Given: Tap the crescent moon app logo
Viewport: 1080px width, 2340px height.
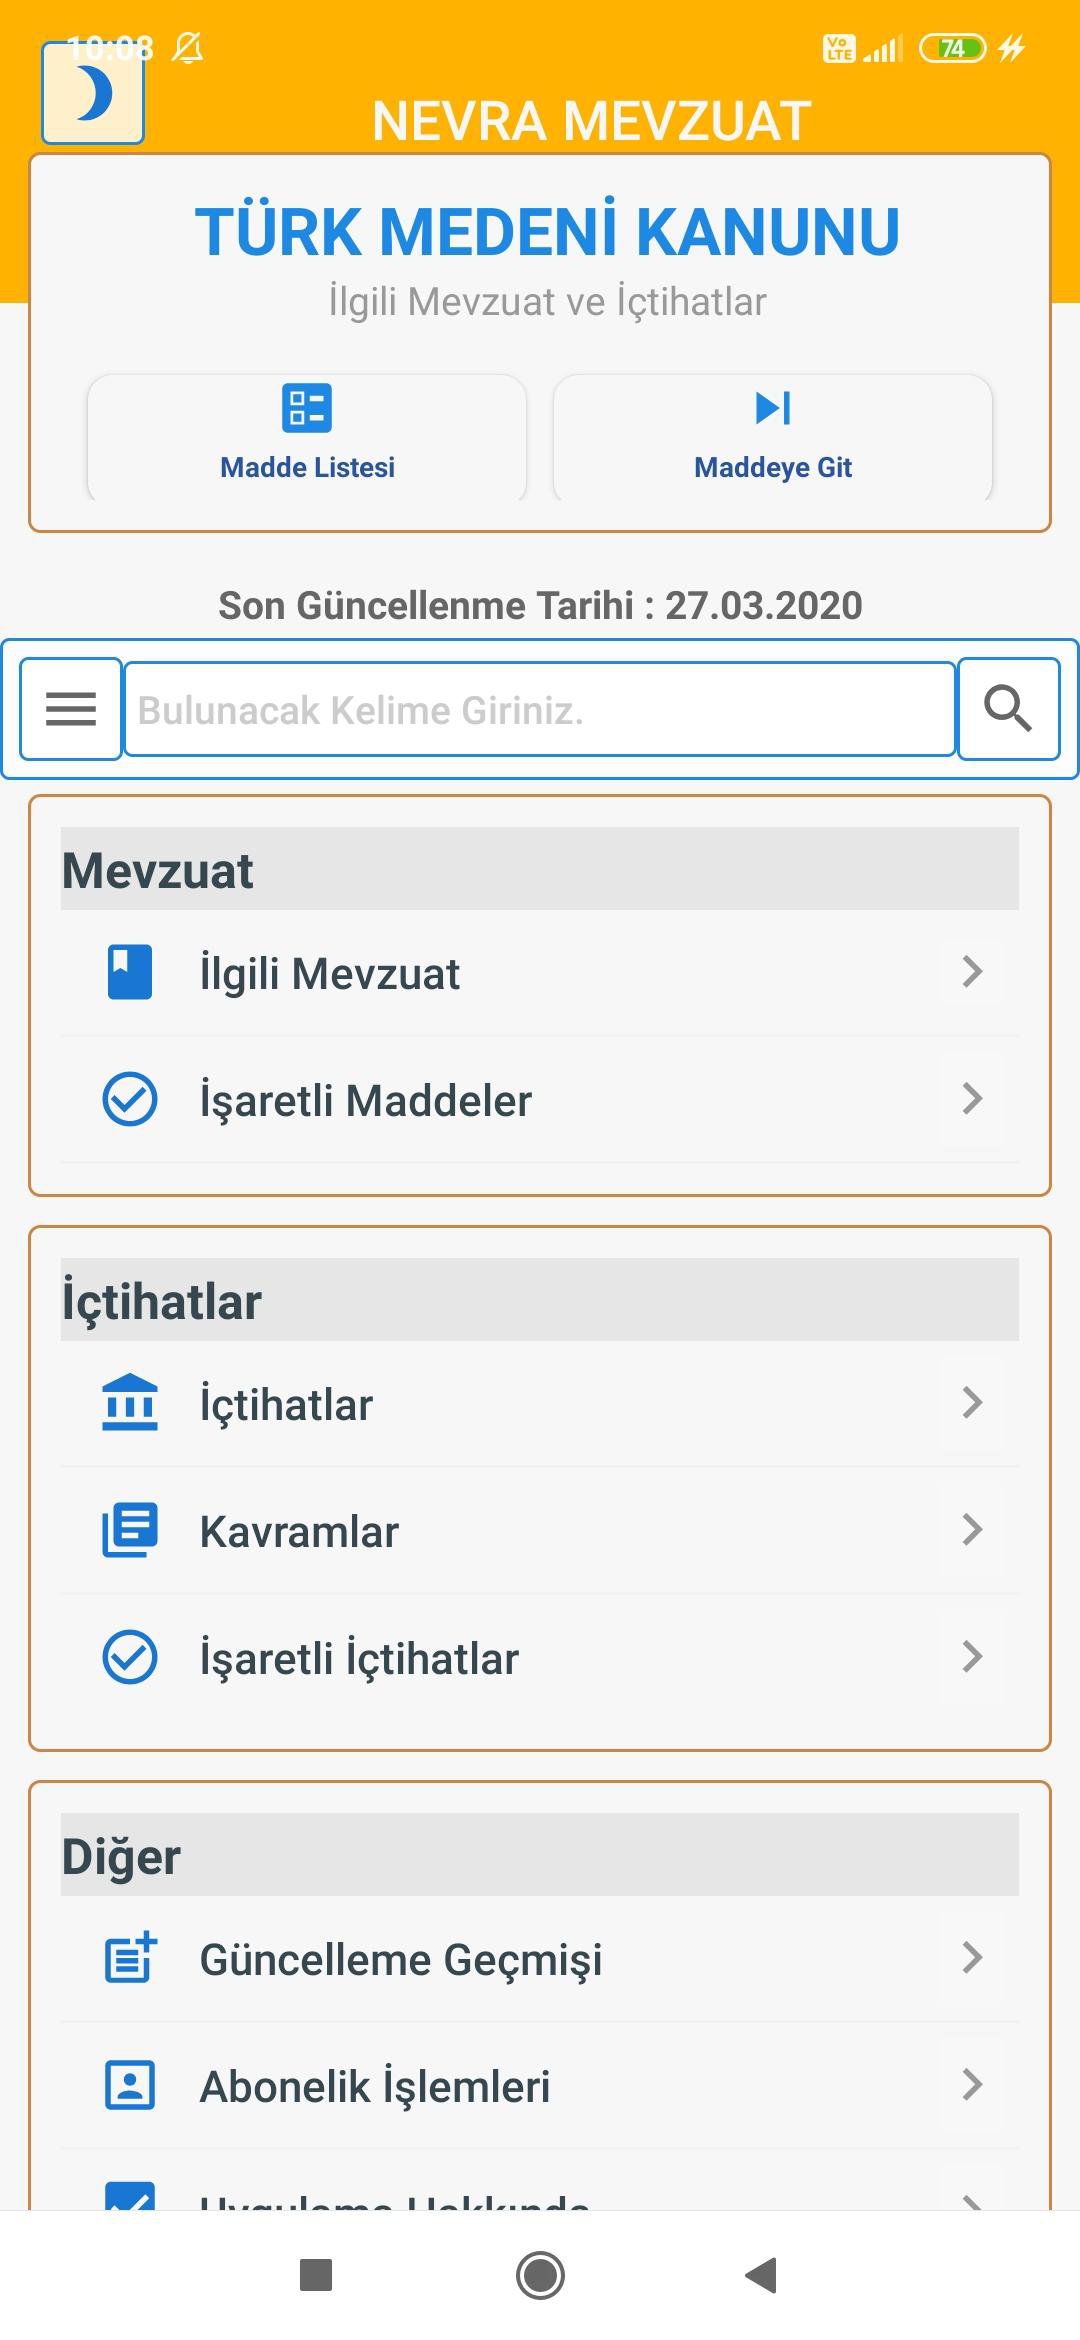Looking at the screenshot, I should pyautogui.click(x=93, y=94).
